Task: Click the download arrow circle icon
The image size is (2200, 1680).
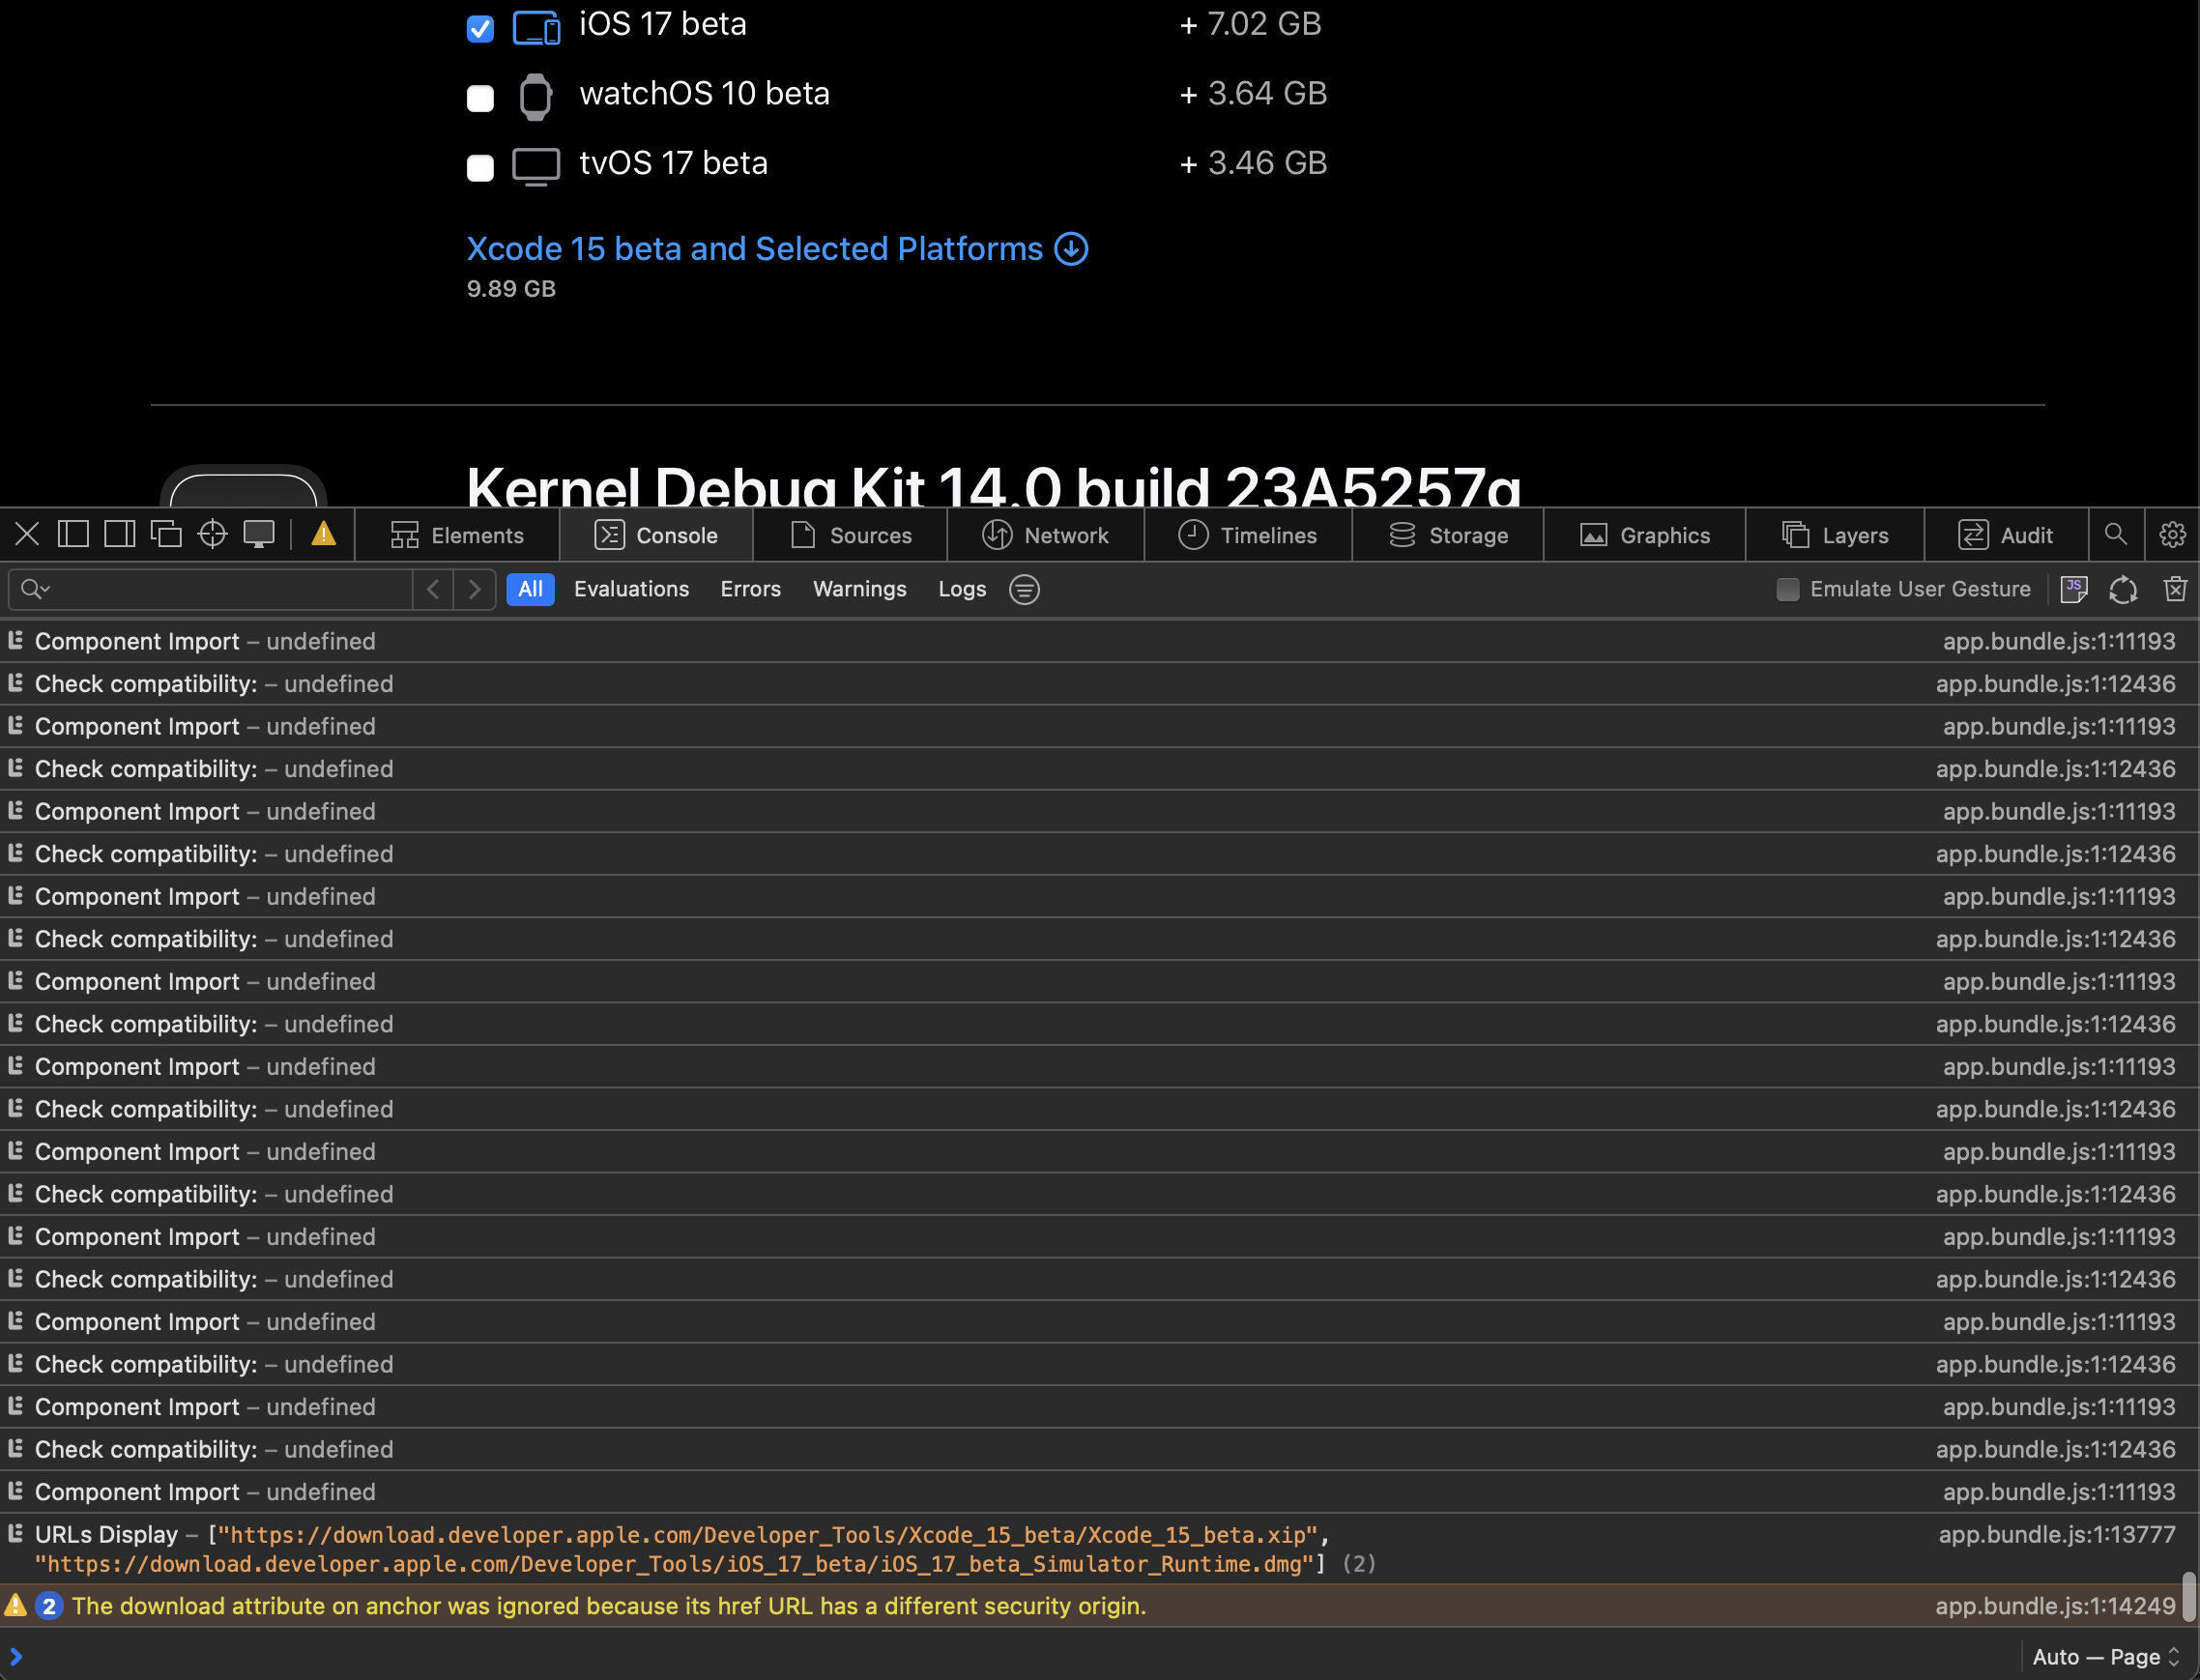Action: [1072, 249]
